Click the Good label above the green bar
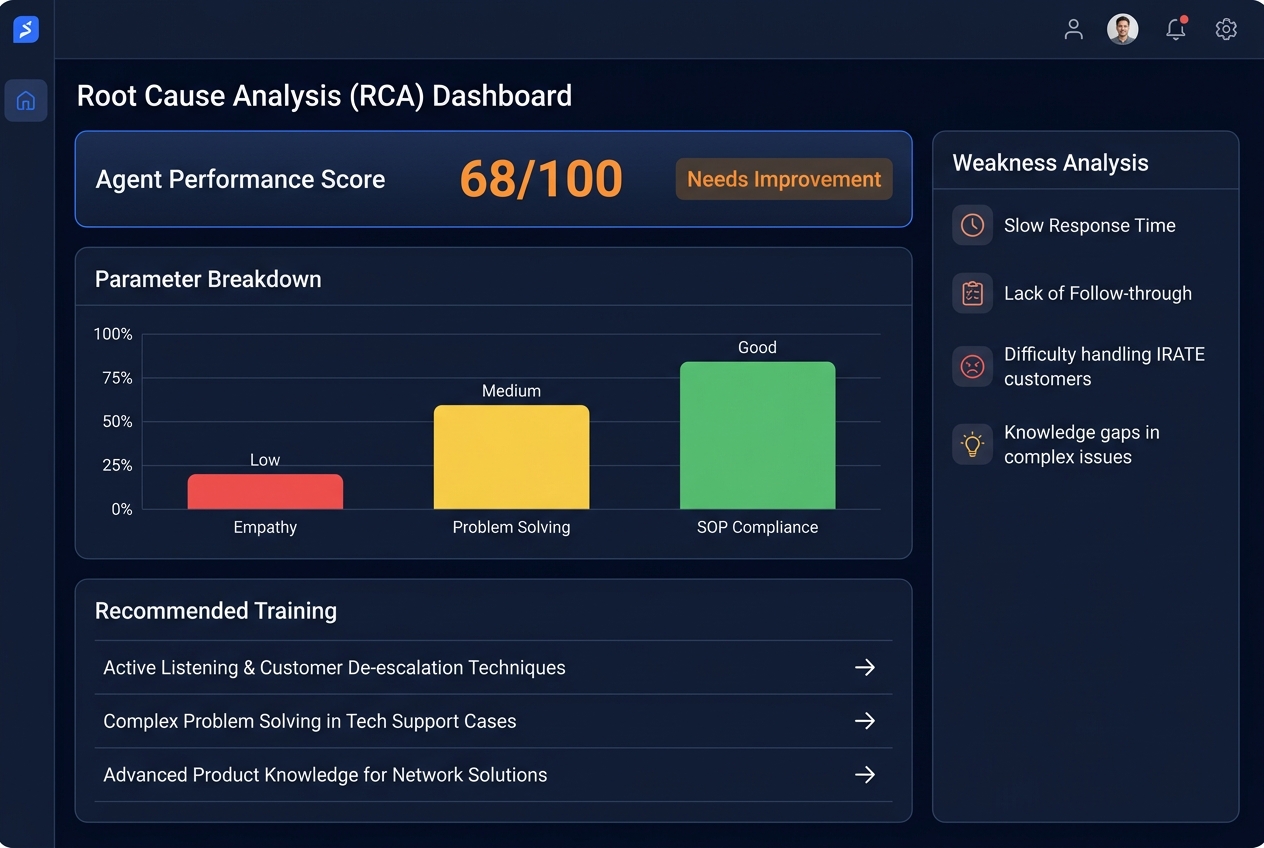Image resolution: width=1264 pixels, height=848 pixels. tap(757, 347)
